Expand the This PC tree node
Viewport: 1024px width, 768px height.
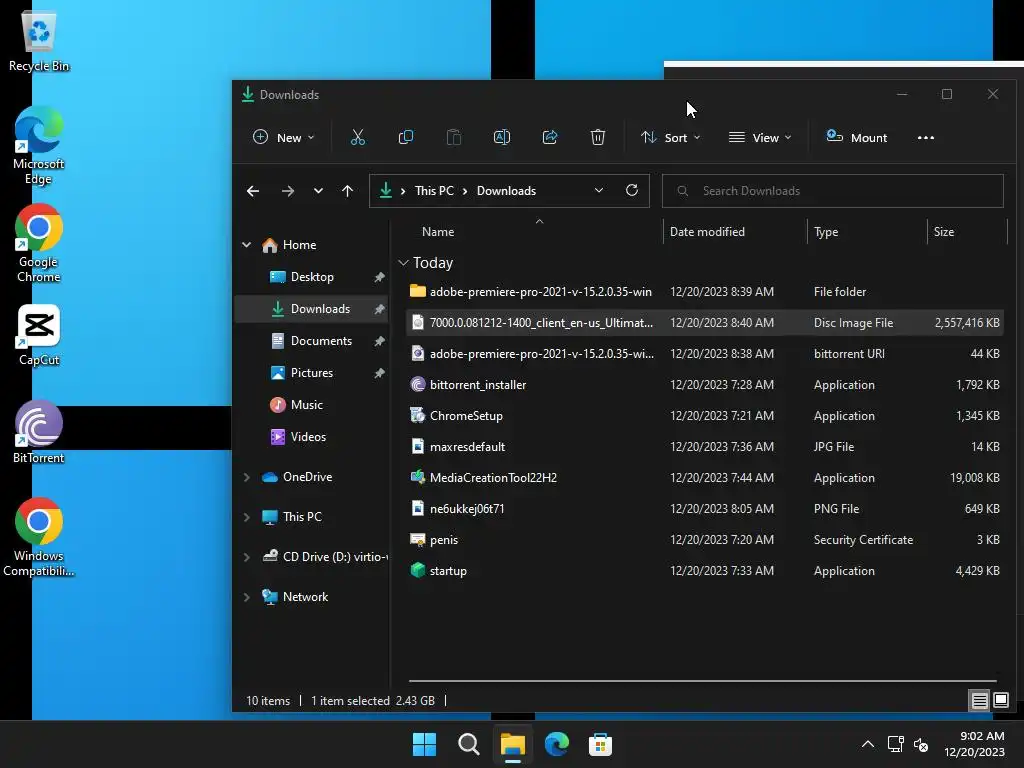[246, 517]
